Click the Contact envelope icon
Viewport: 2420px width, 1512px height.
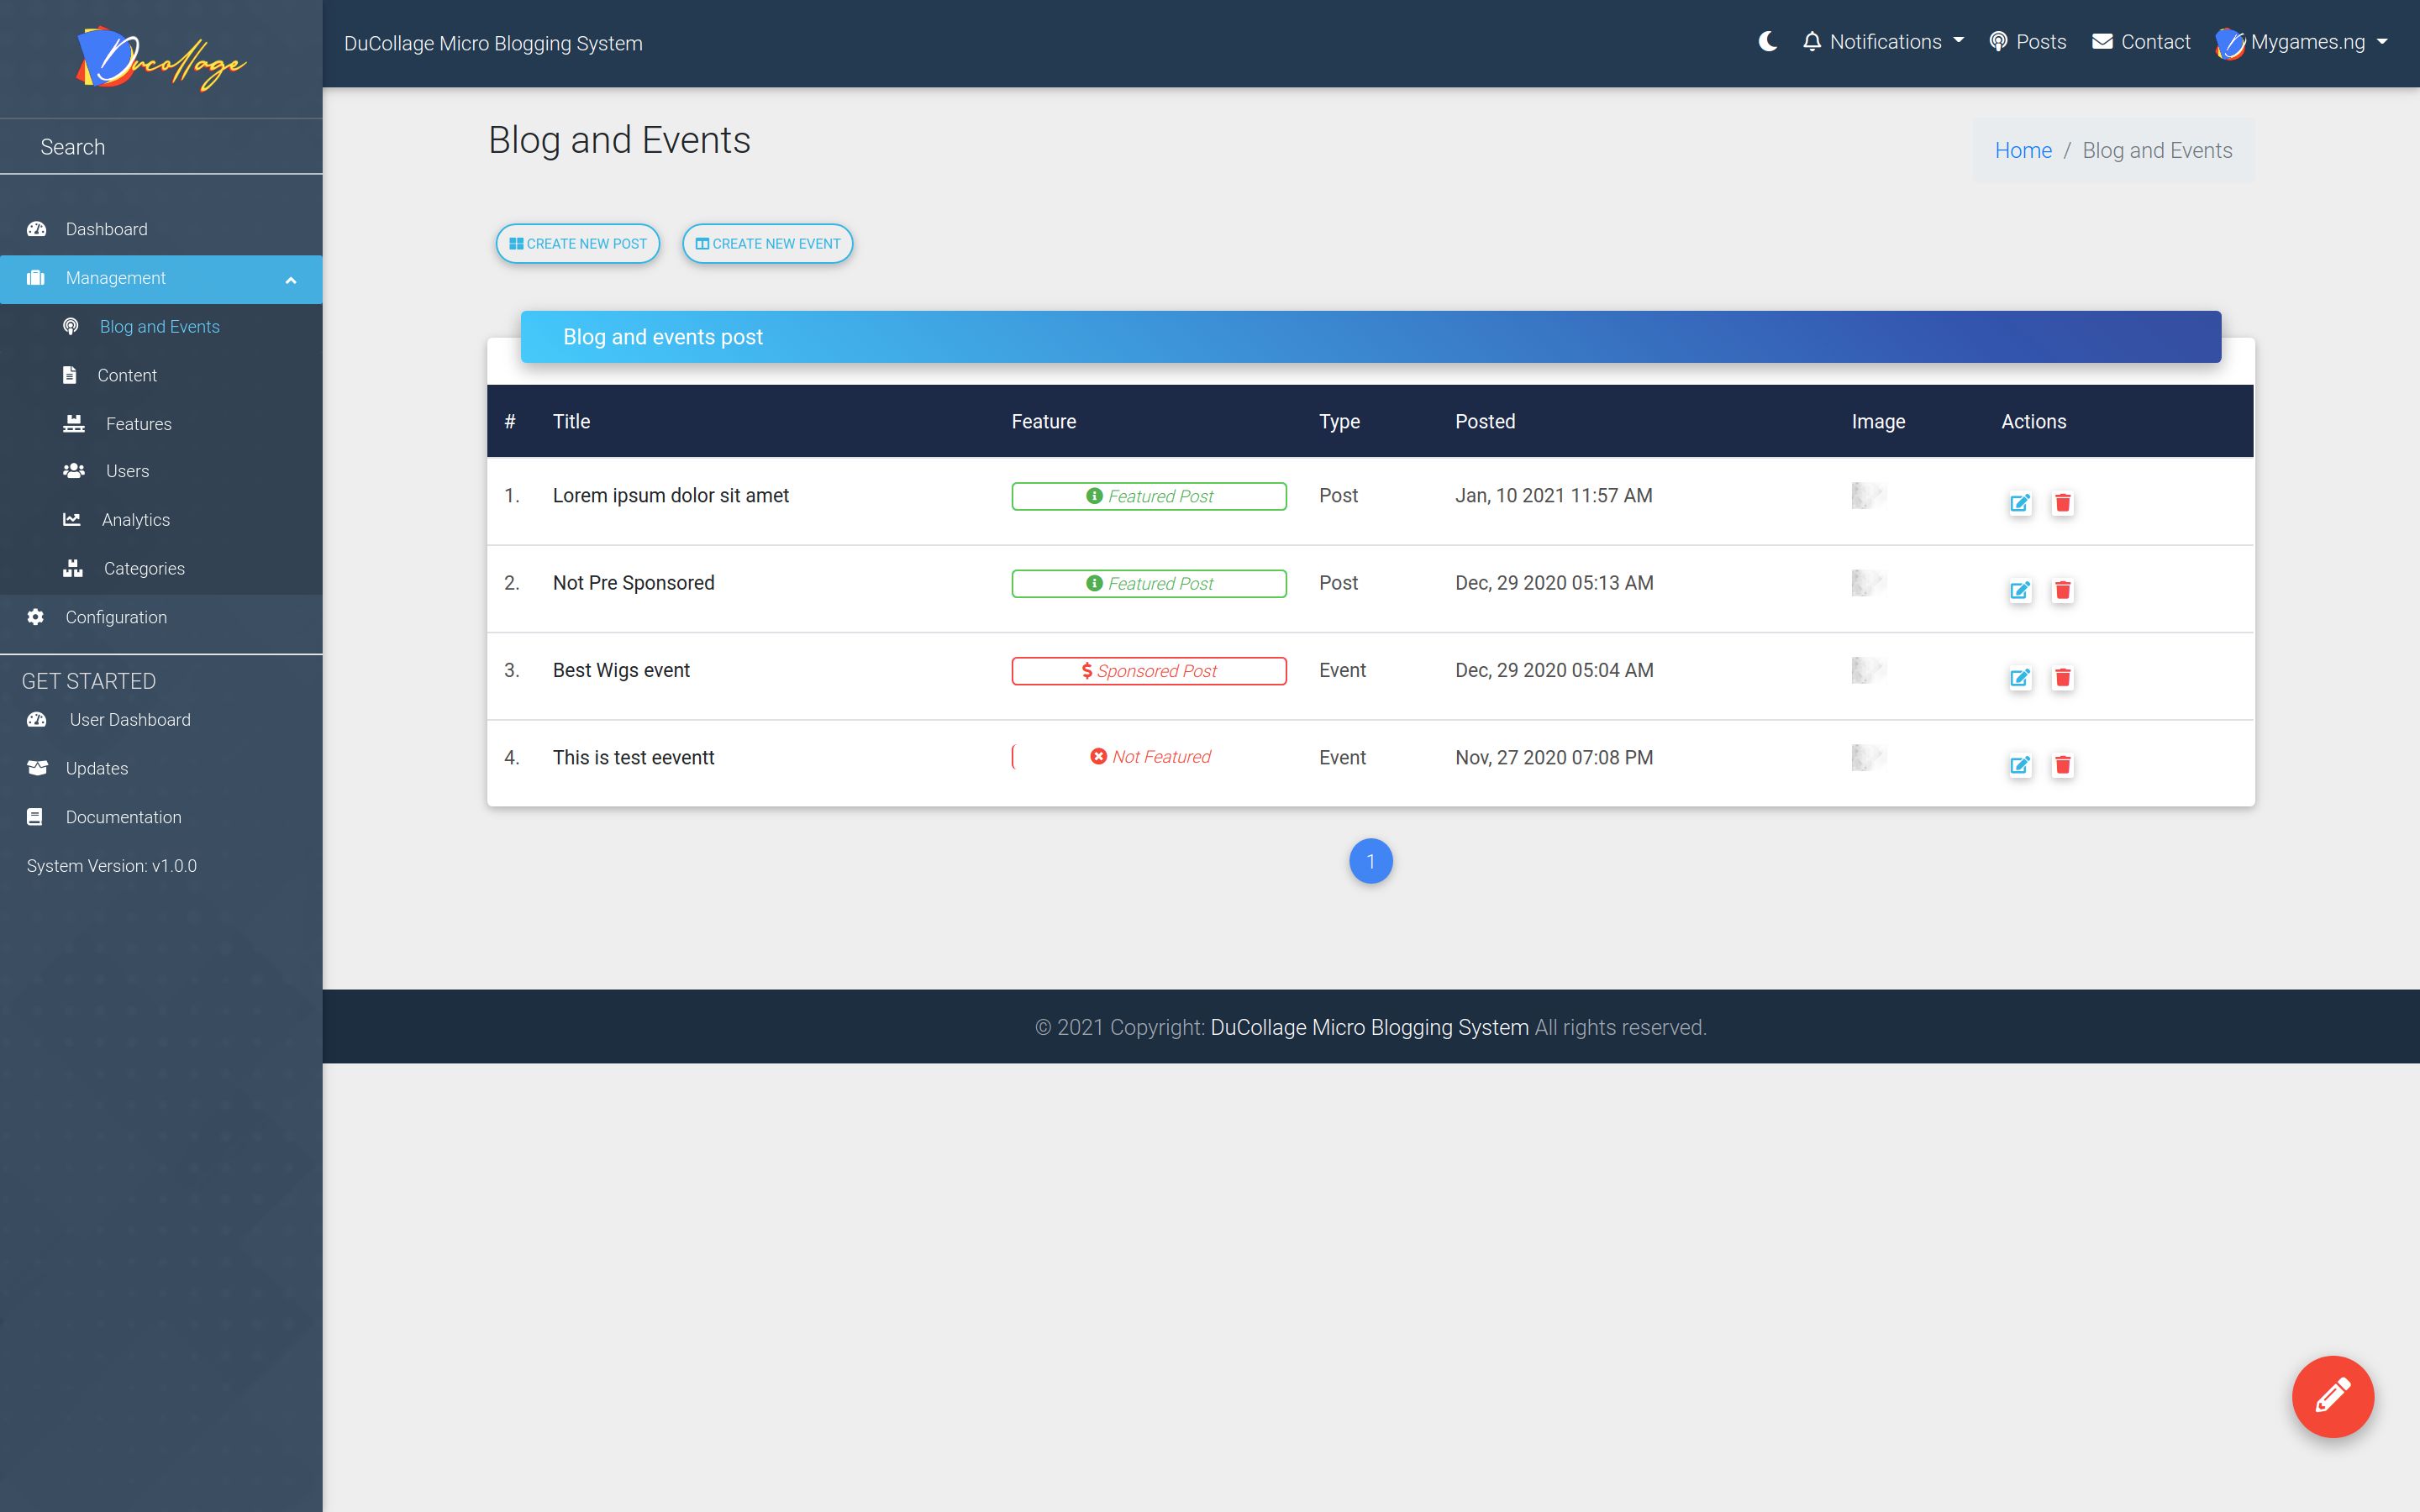[x=2102, y=42]
